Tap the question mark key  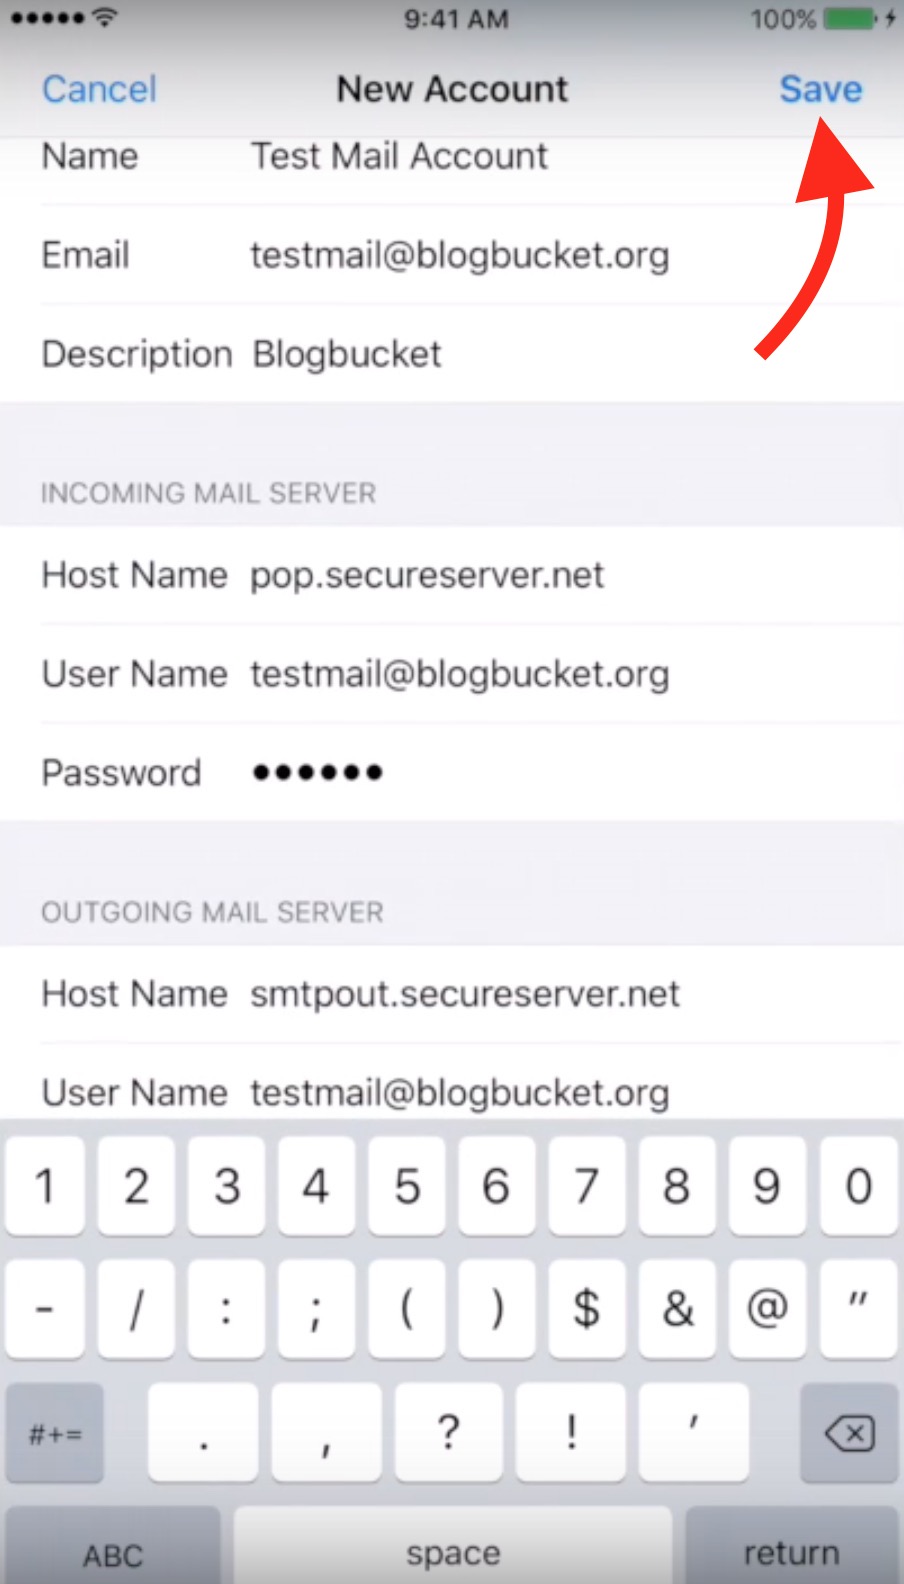[x=448, y=1433]
